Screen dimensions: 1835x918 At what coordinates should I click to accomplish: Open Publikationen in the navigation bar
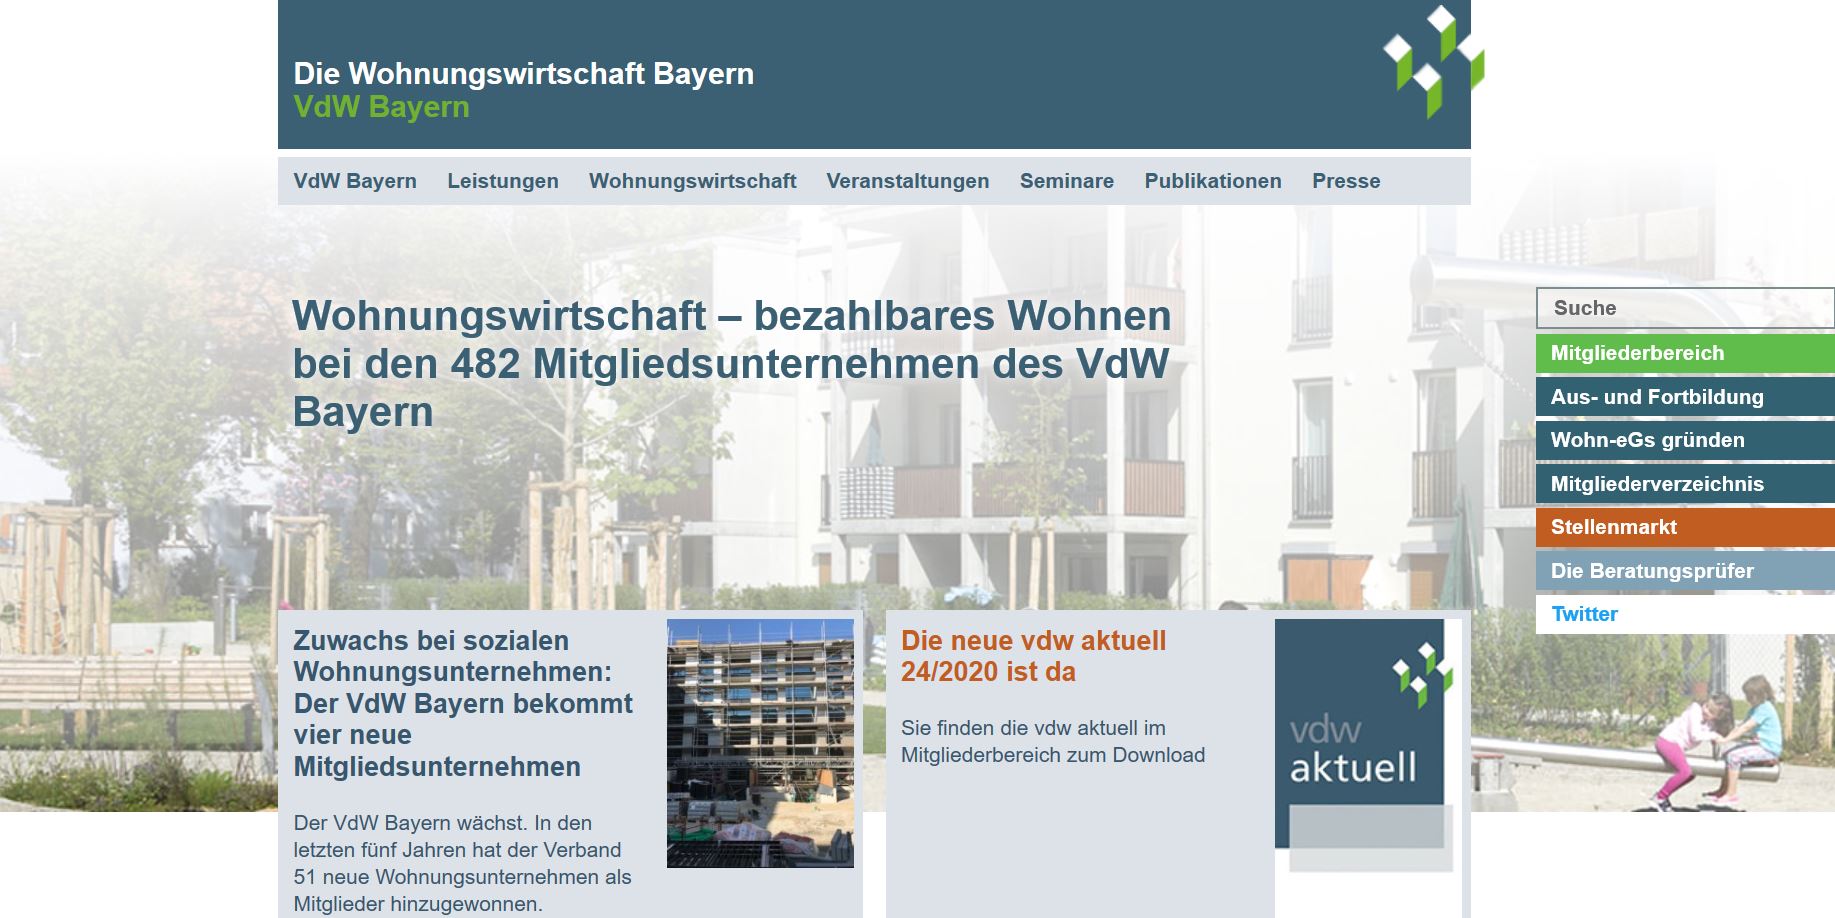[1213, 181]
